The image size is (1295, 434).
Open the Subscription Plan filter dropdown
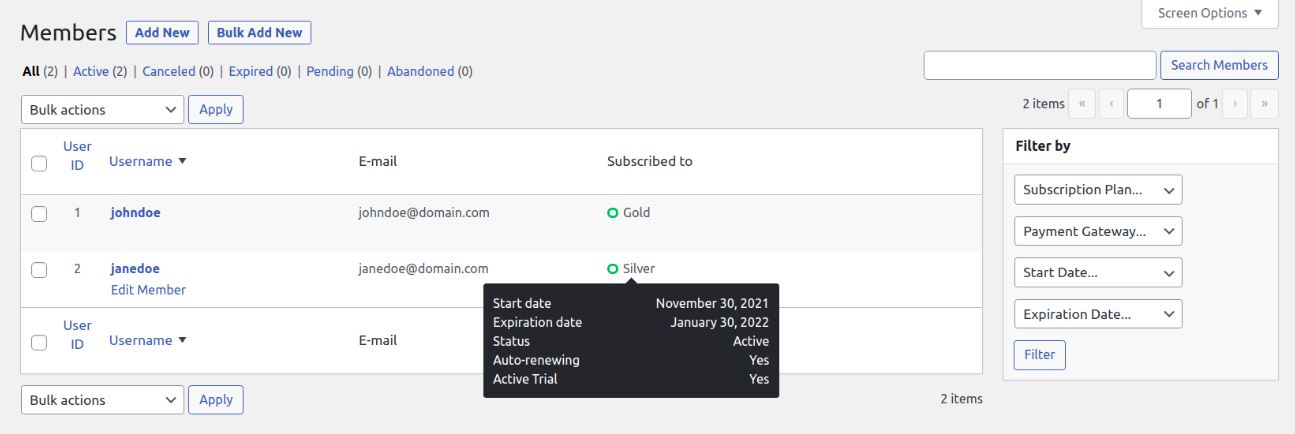pos(1098,190)
